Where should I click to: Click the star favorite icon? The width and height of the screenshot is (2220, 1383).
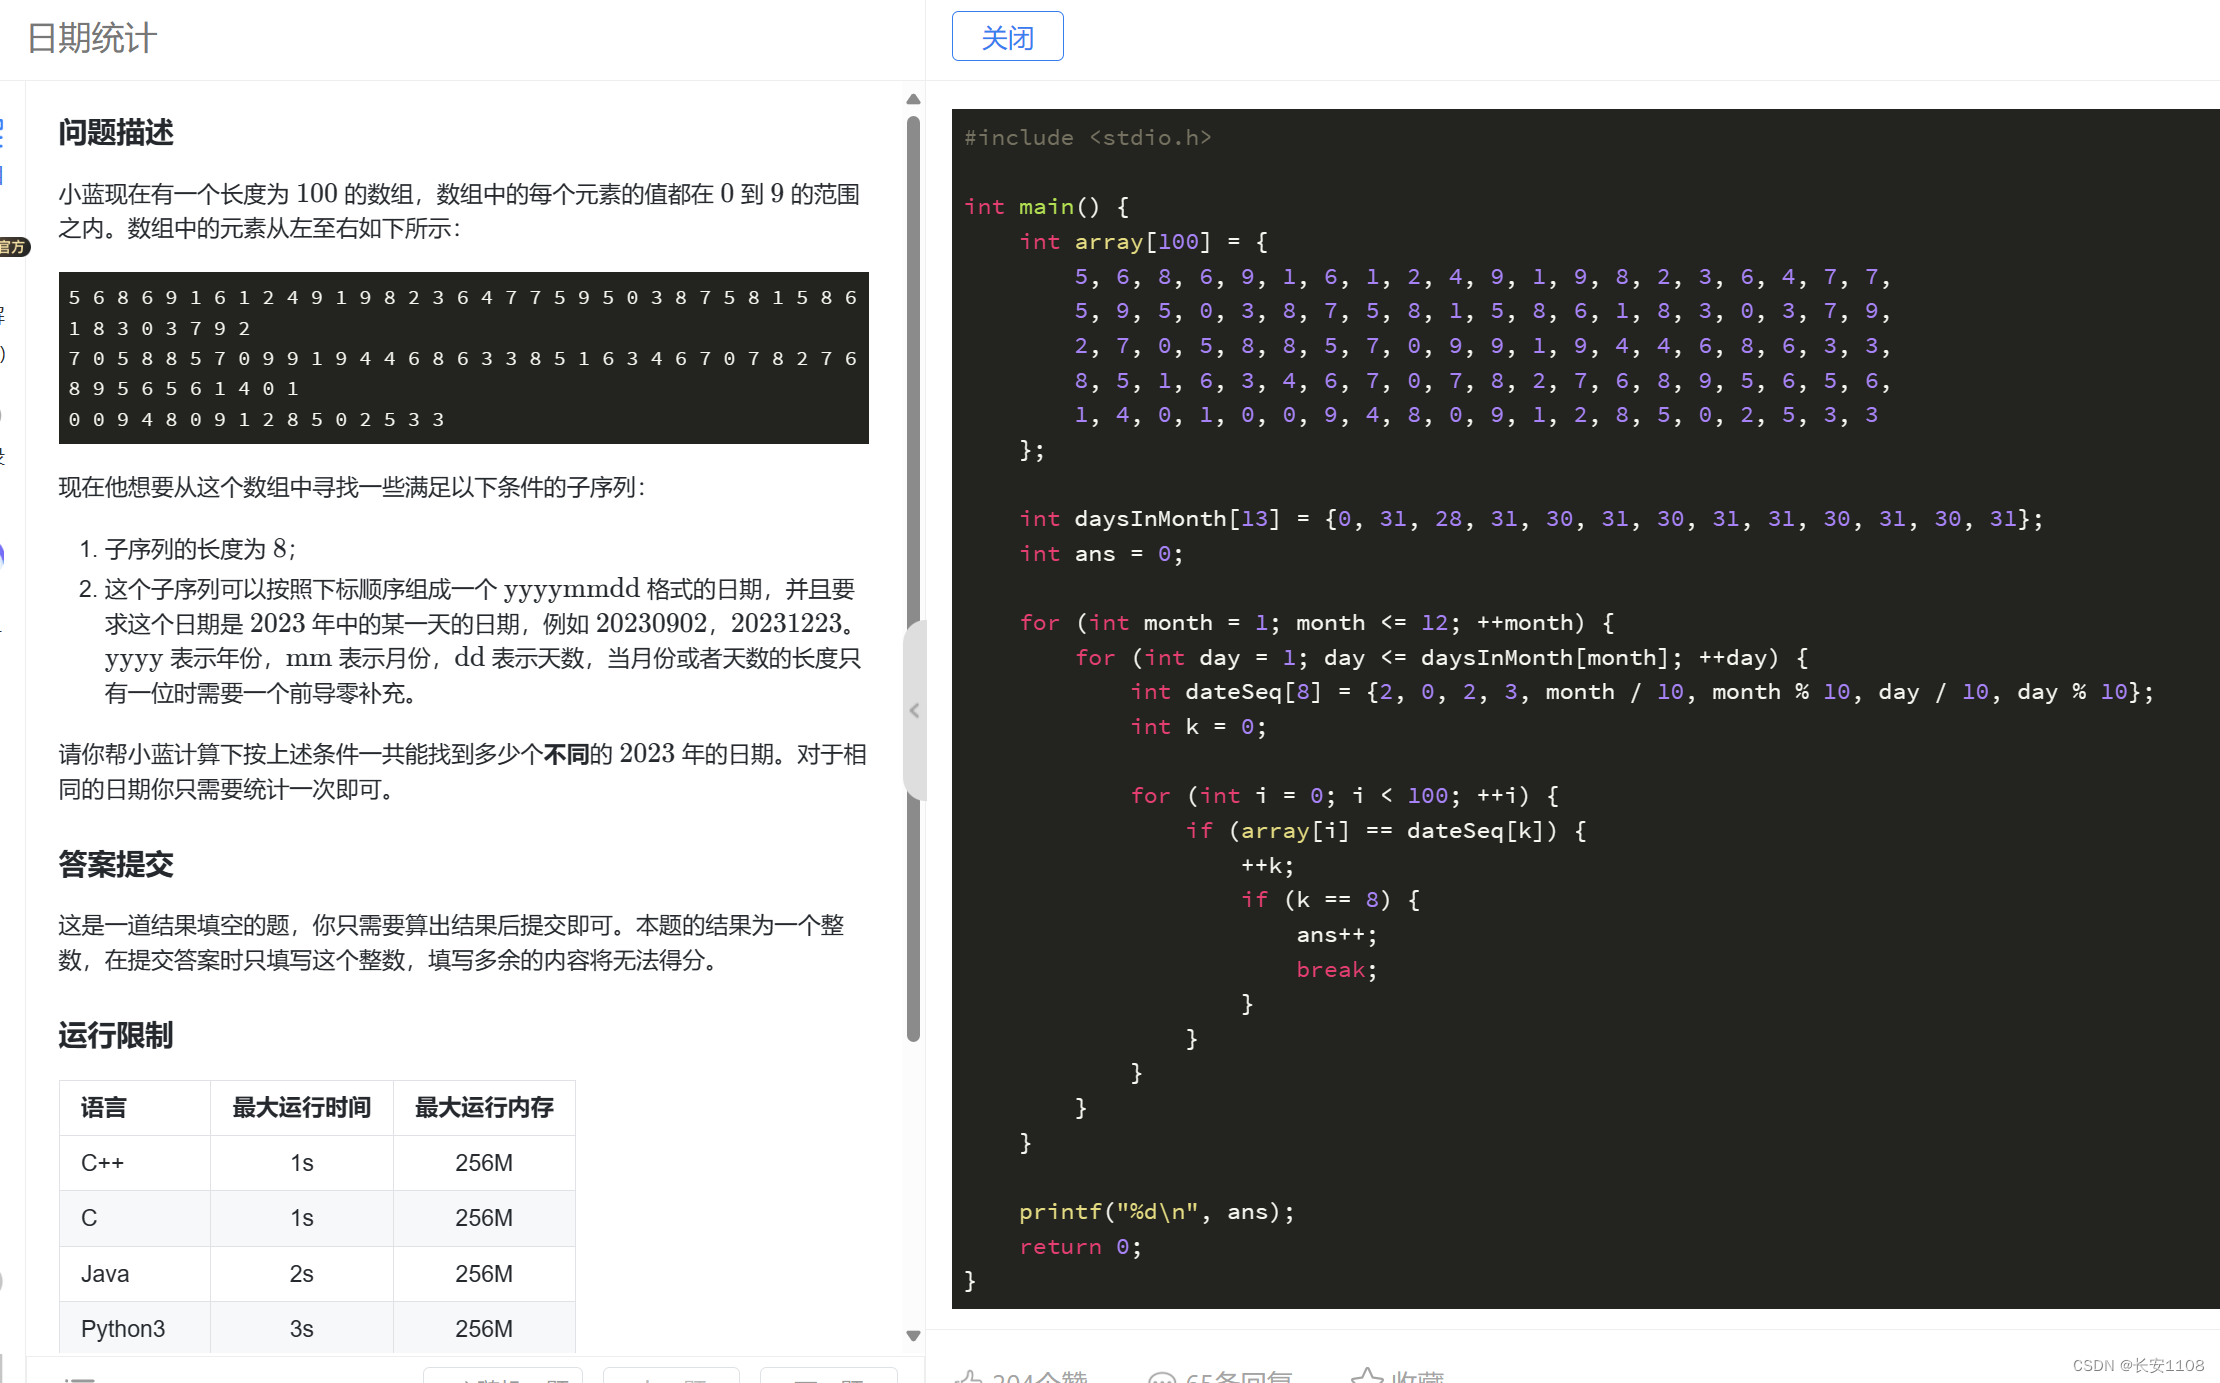1366,1377
